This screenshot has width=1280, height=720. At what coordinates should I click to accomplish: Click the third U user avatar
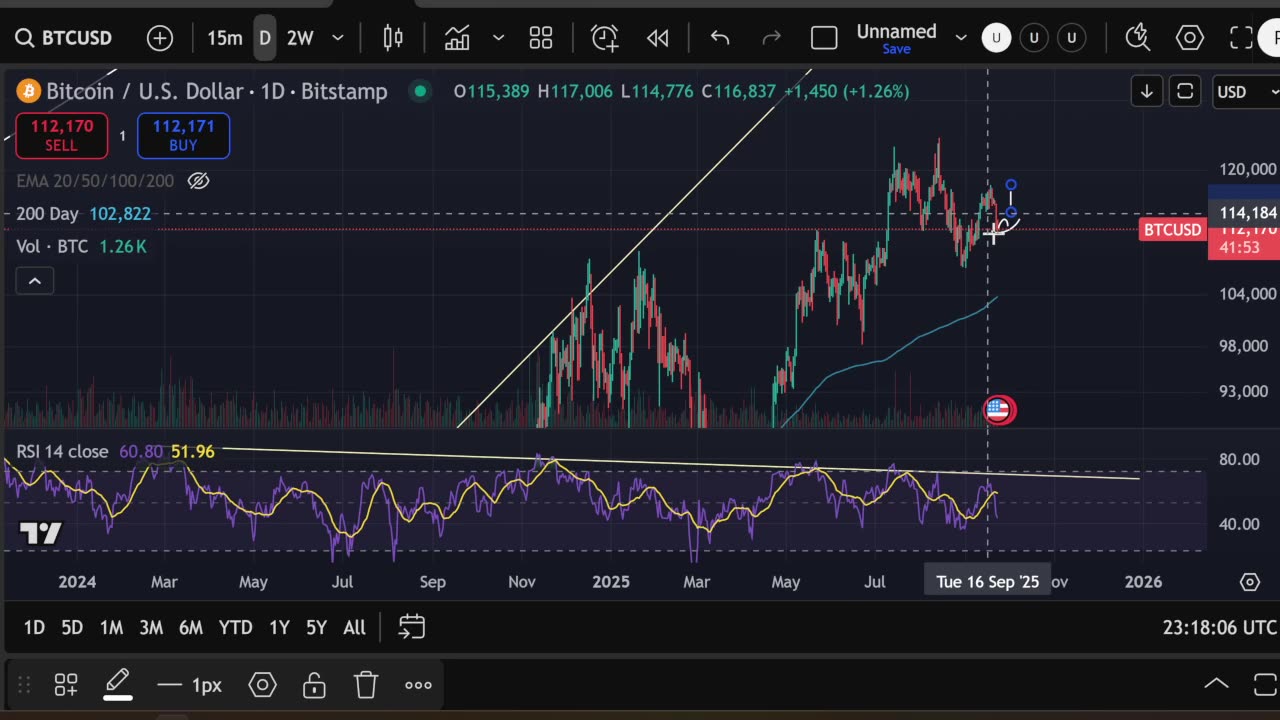pos(1072,38)
